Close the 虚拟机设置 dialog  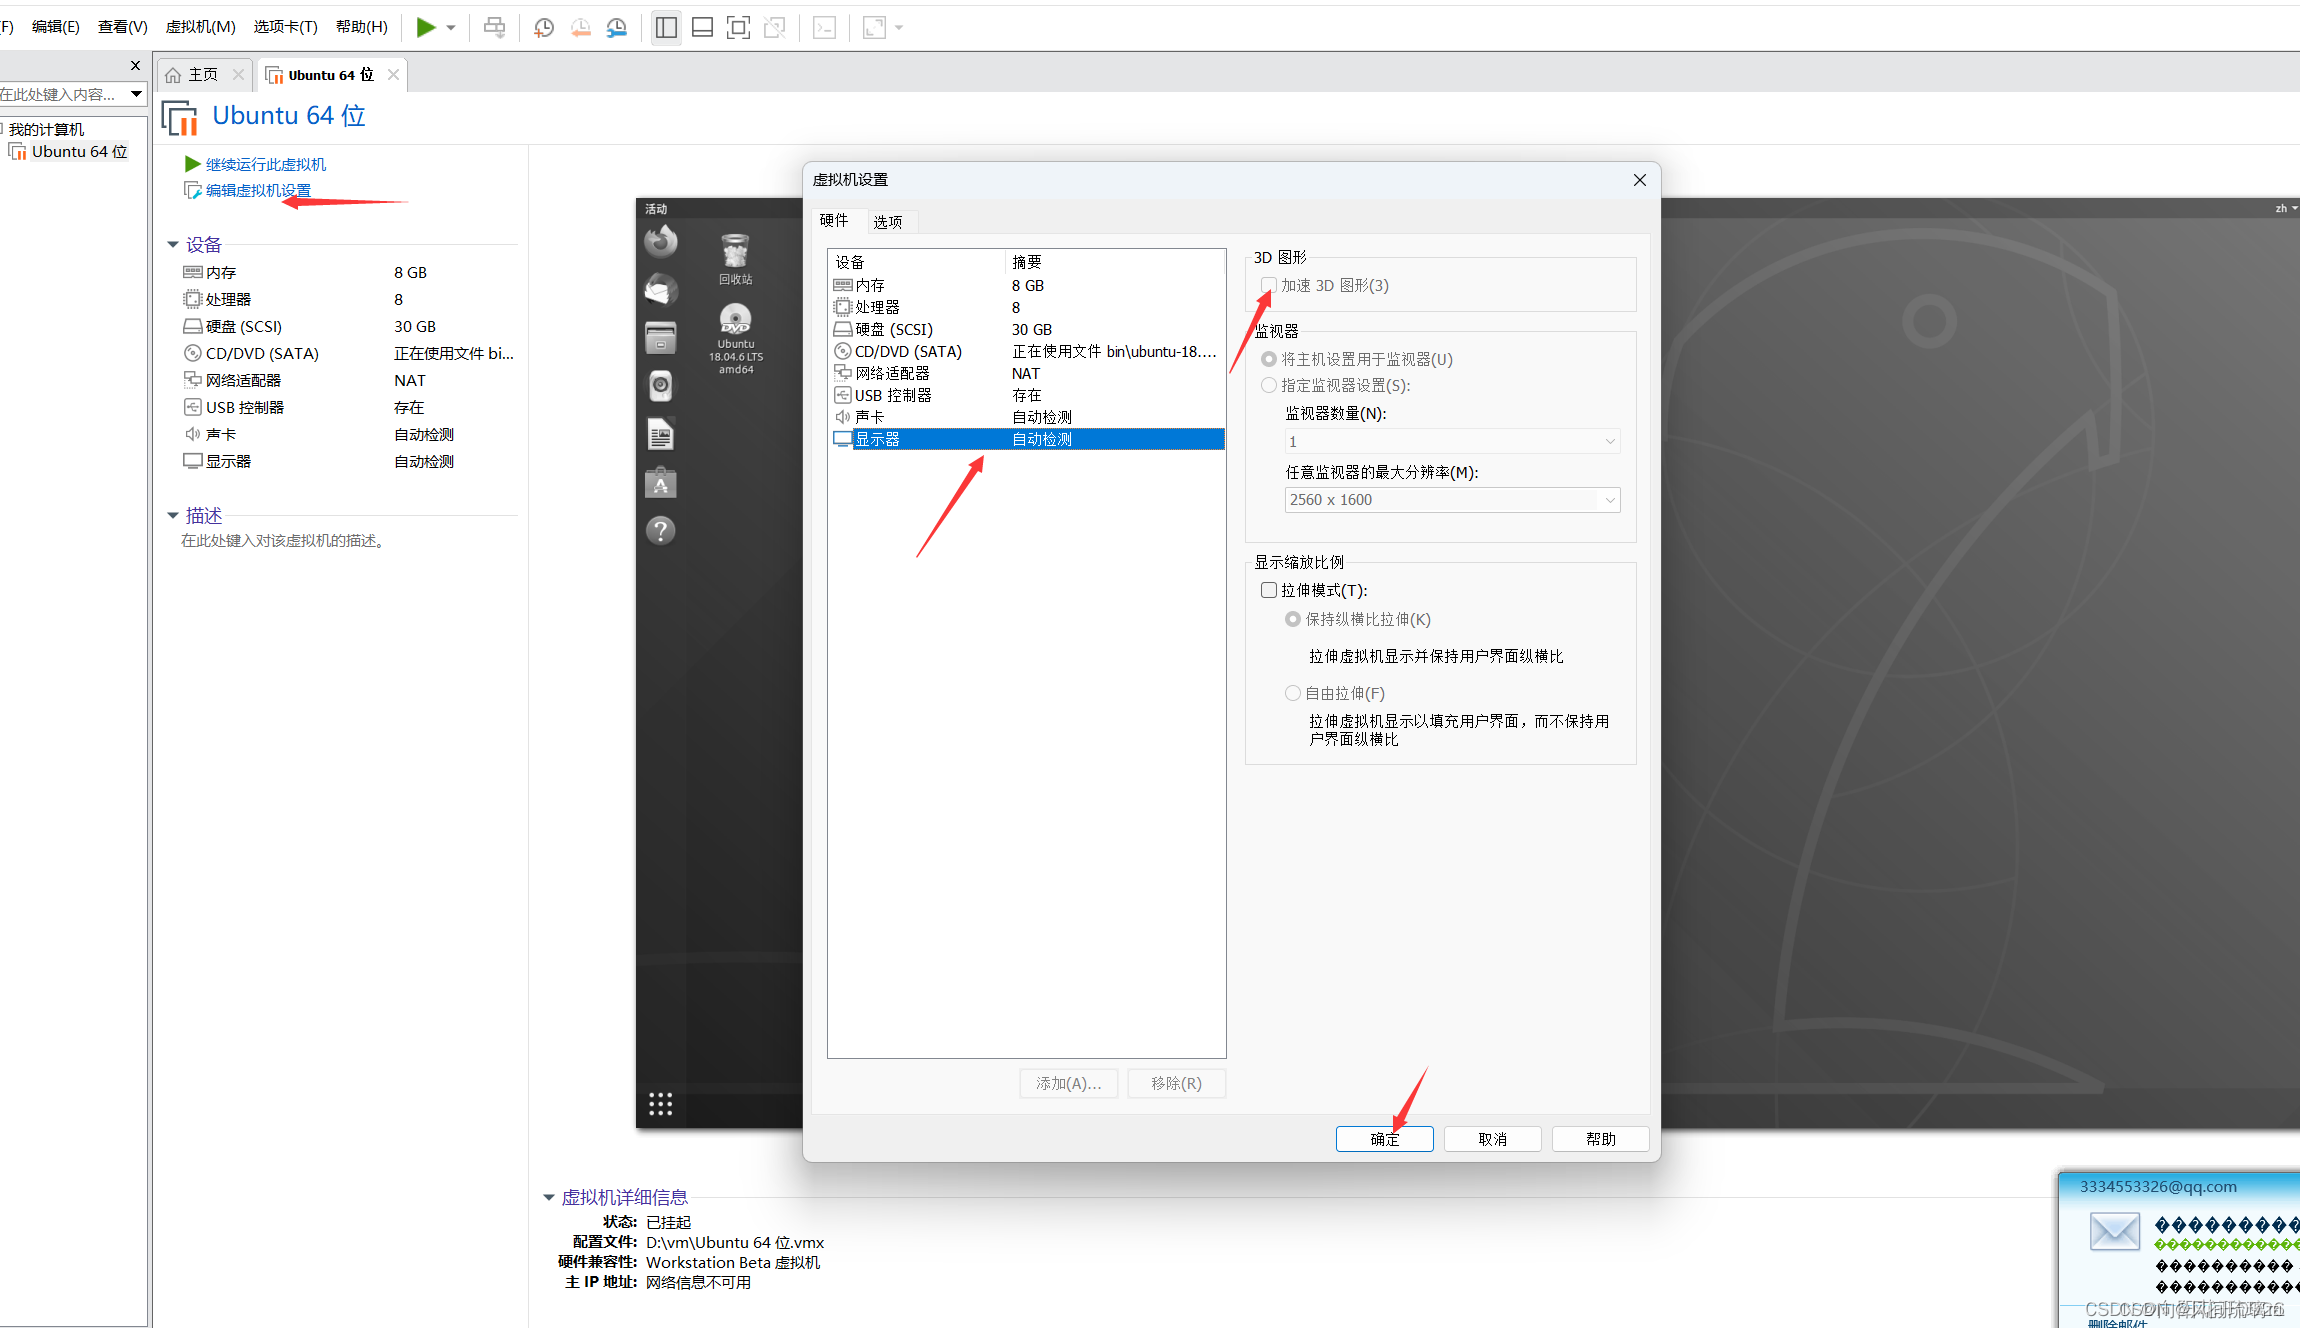pyautogui.click(x=1640, y=180)
